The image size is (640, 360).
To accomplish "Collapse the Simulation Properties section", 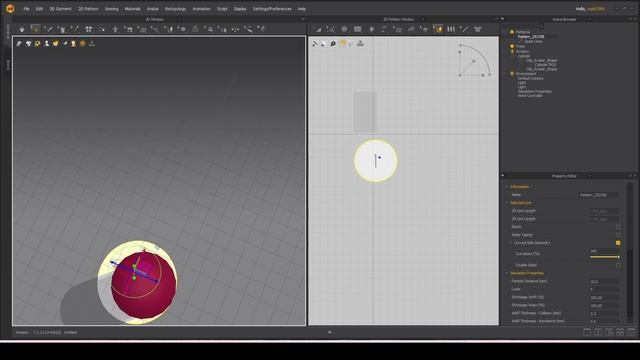I will click(507, 273).
